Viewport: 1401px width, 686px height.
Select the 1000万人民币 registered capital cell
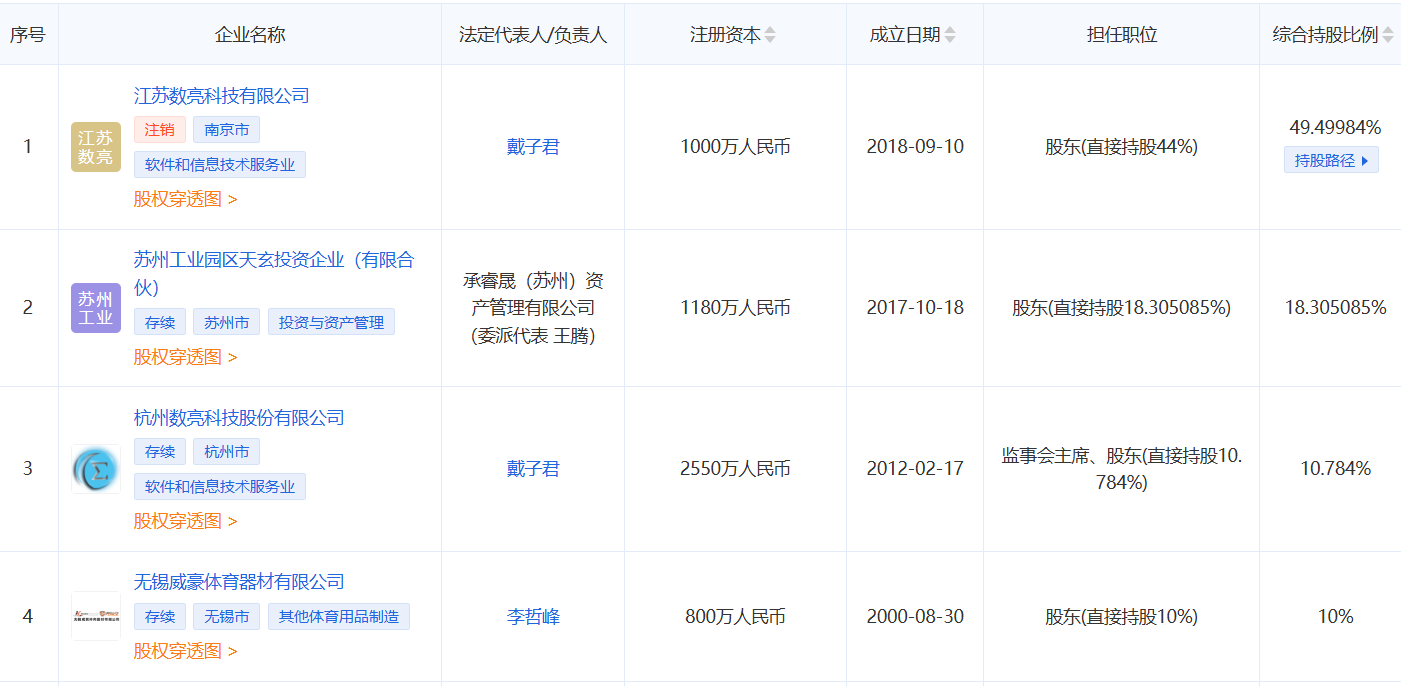(x=735, y=147)
